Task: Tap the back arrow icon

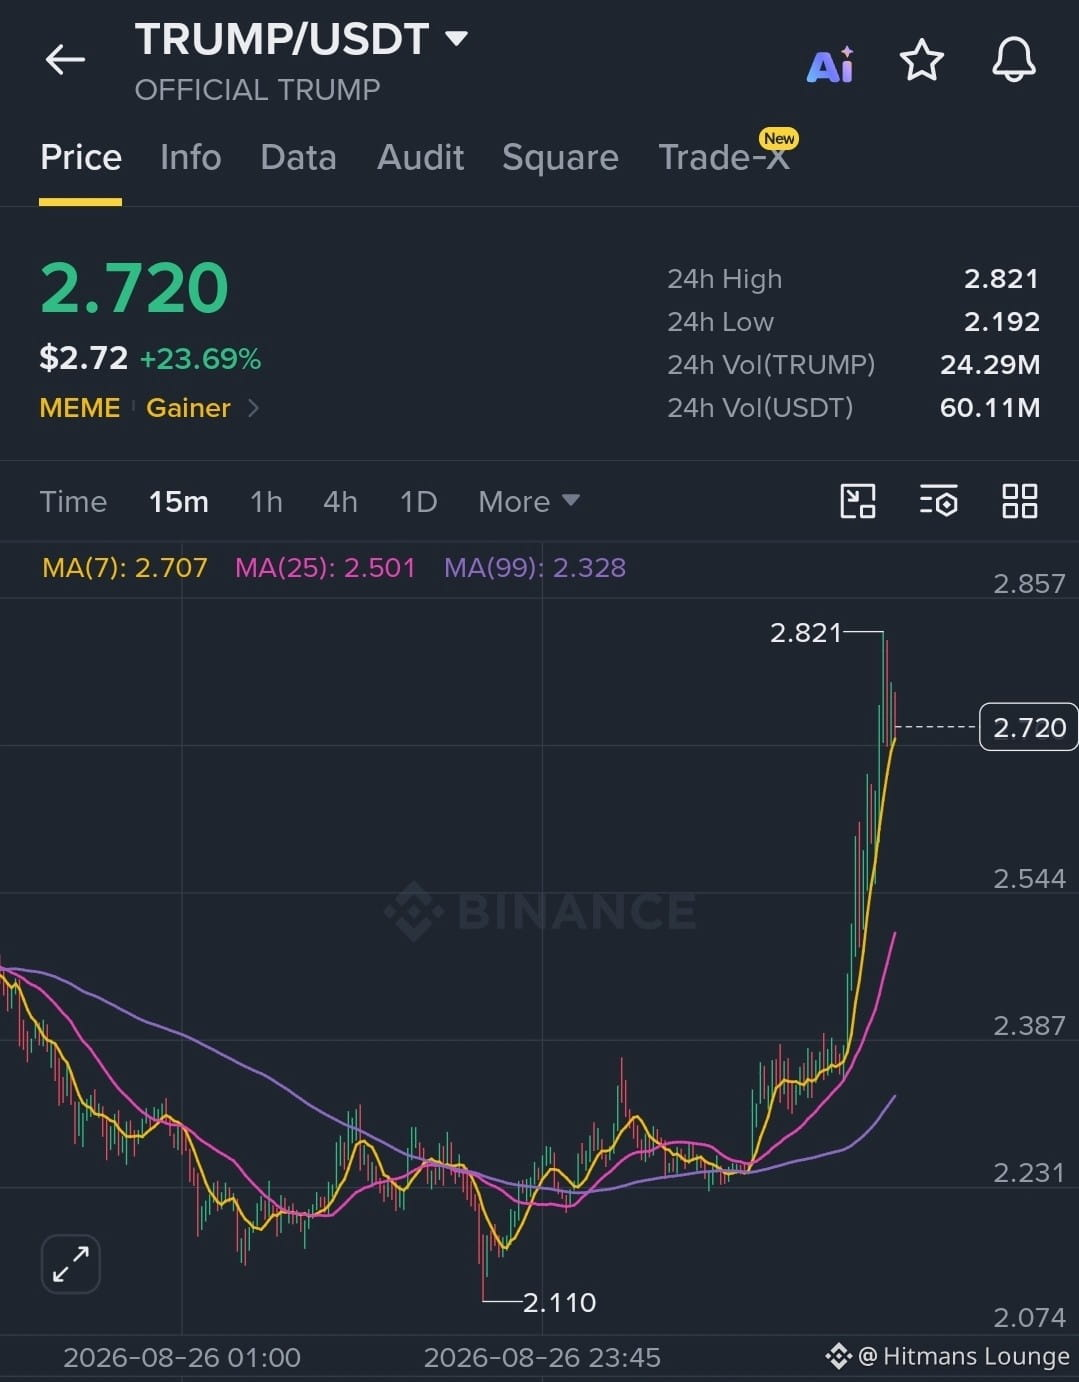Action: click(65, 60)
